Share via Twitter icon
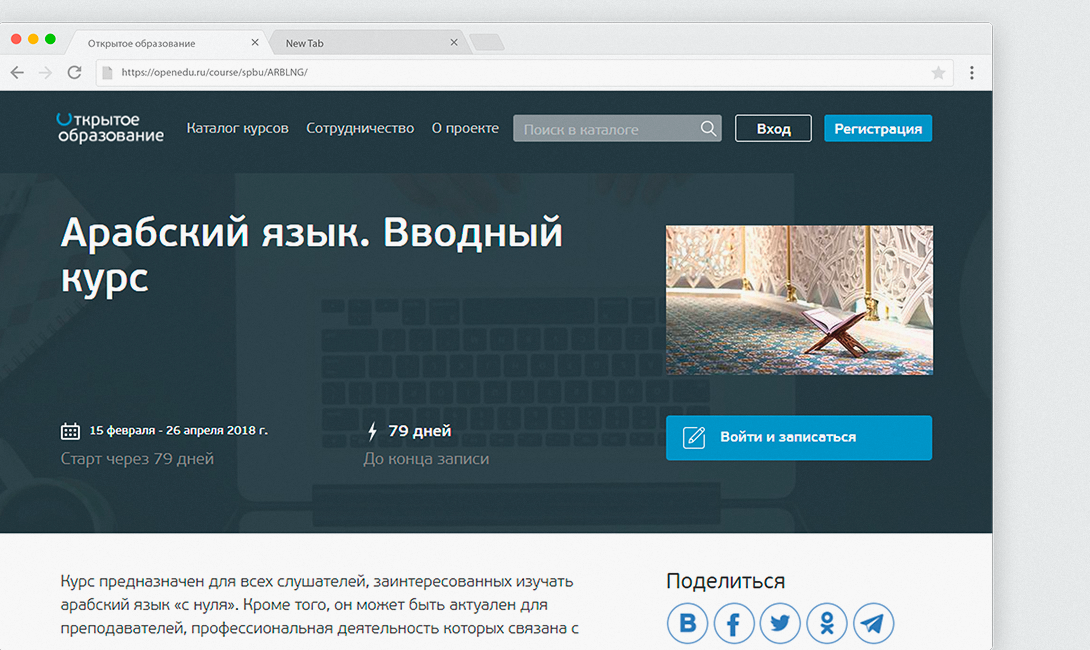Image resolution: width=1090 pixels, height=650 pixels. coord(780,623)
